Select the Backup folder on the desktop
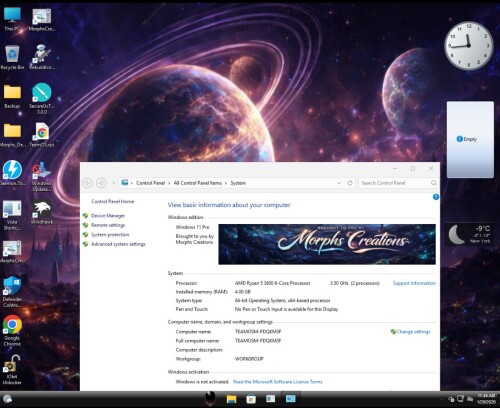 point(12,96)
